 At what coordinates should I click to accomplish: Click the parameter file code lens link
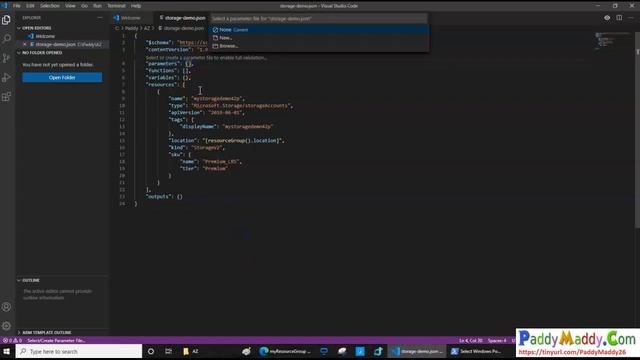206,58
